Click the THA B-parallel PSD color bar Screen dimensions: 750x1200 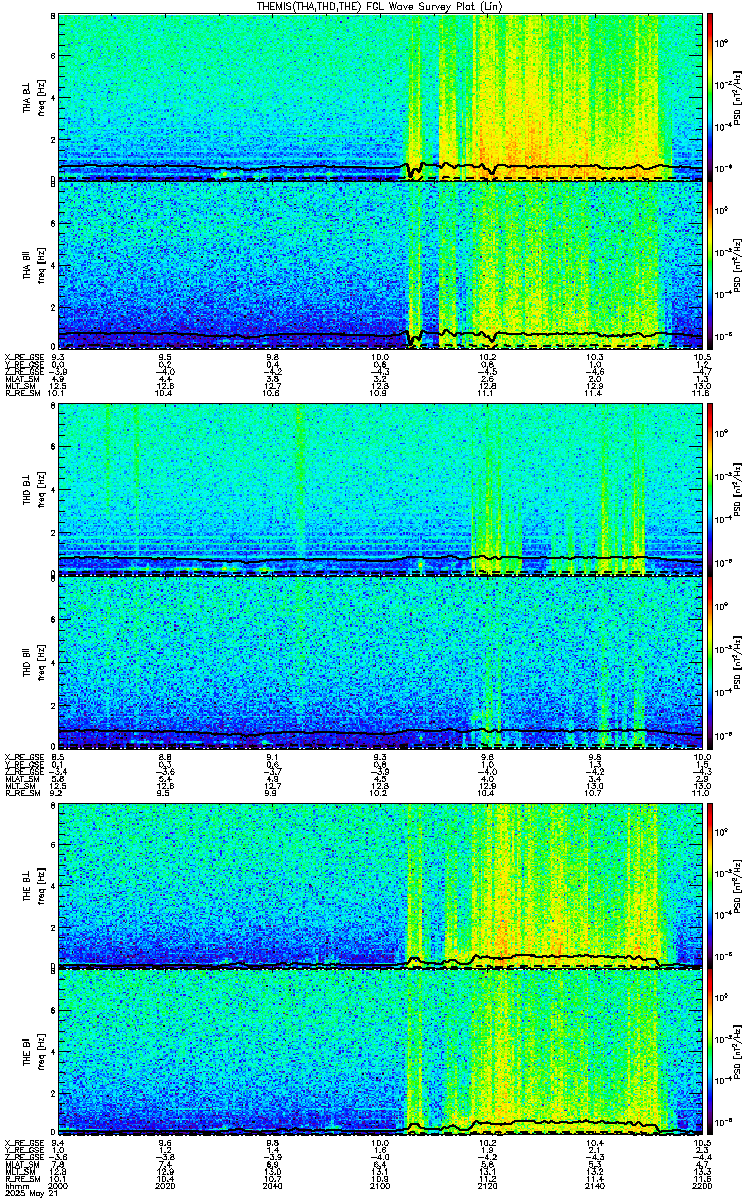[711, 266]
